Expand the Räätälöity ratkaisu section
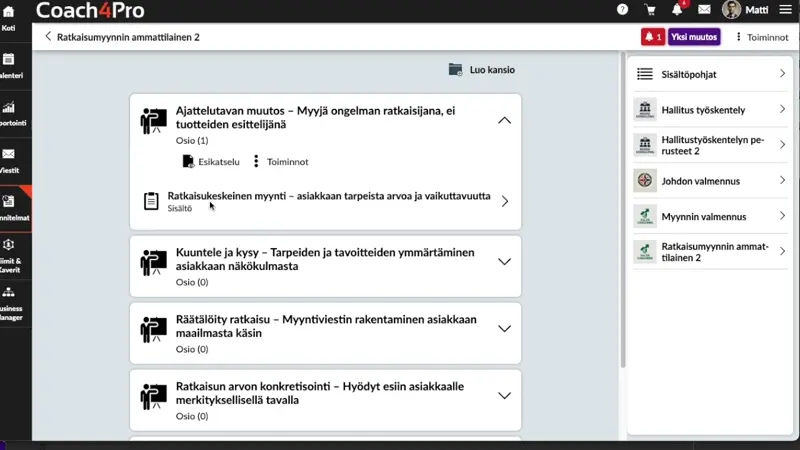 click(x=504, y=329)
